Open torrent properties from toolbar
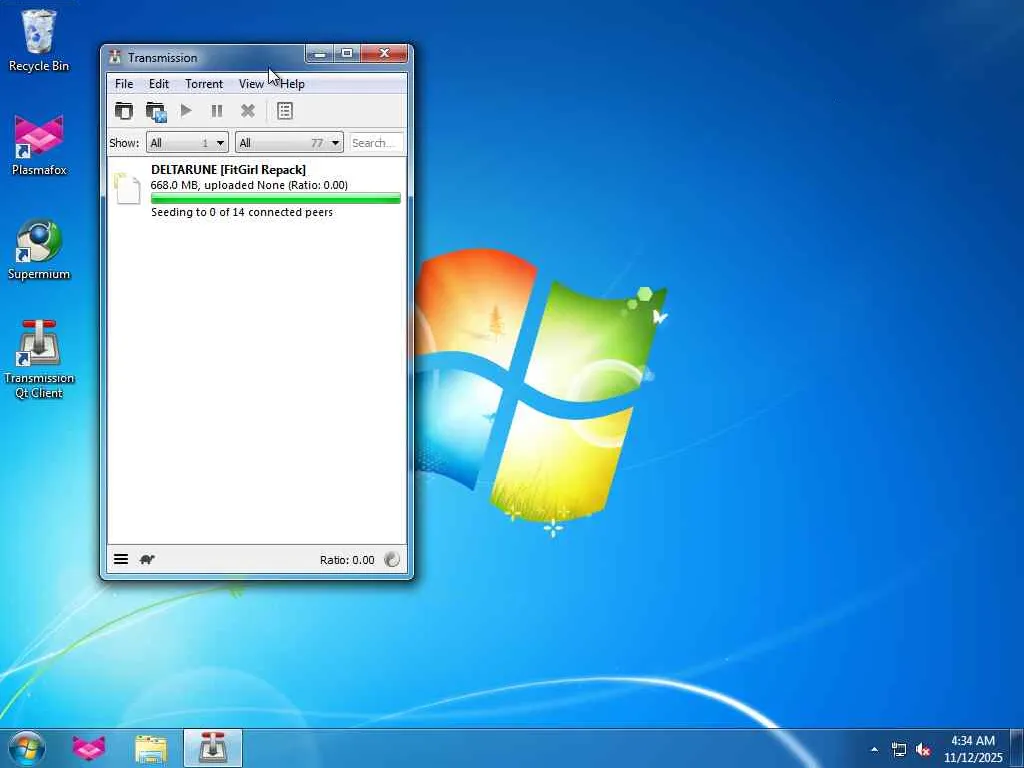 click(x=285, y=111)
